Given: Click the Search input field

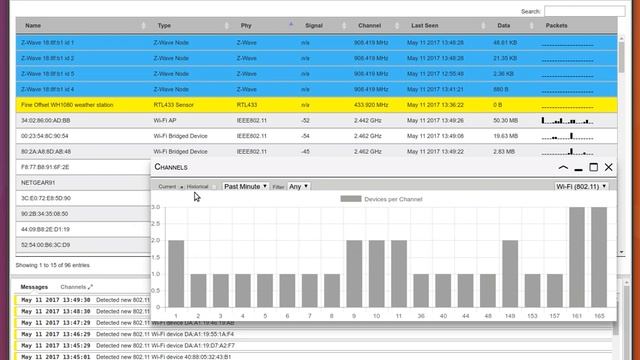Looking at the screenshot, I should pyautogui.click(x=584, y=11).
